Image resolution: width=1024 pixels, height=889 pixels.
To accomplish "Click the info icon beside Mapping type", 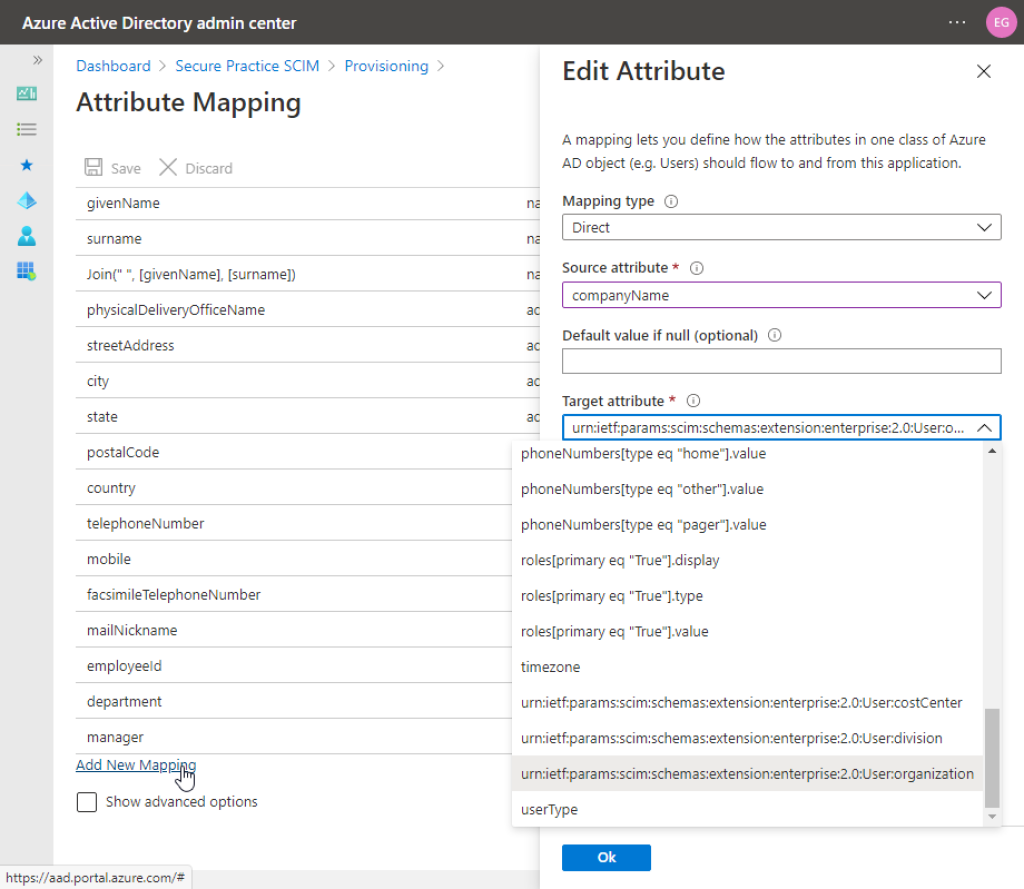I will [x=671, y=201].
